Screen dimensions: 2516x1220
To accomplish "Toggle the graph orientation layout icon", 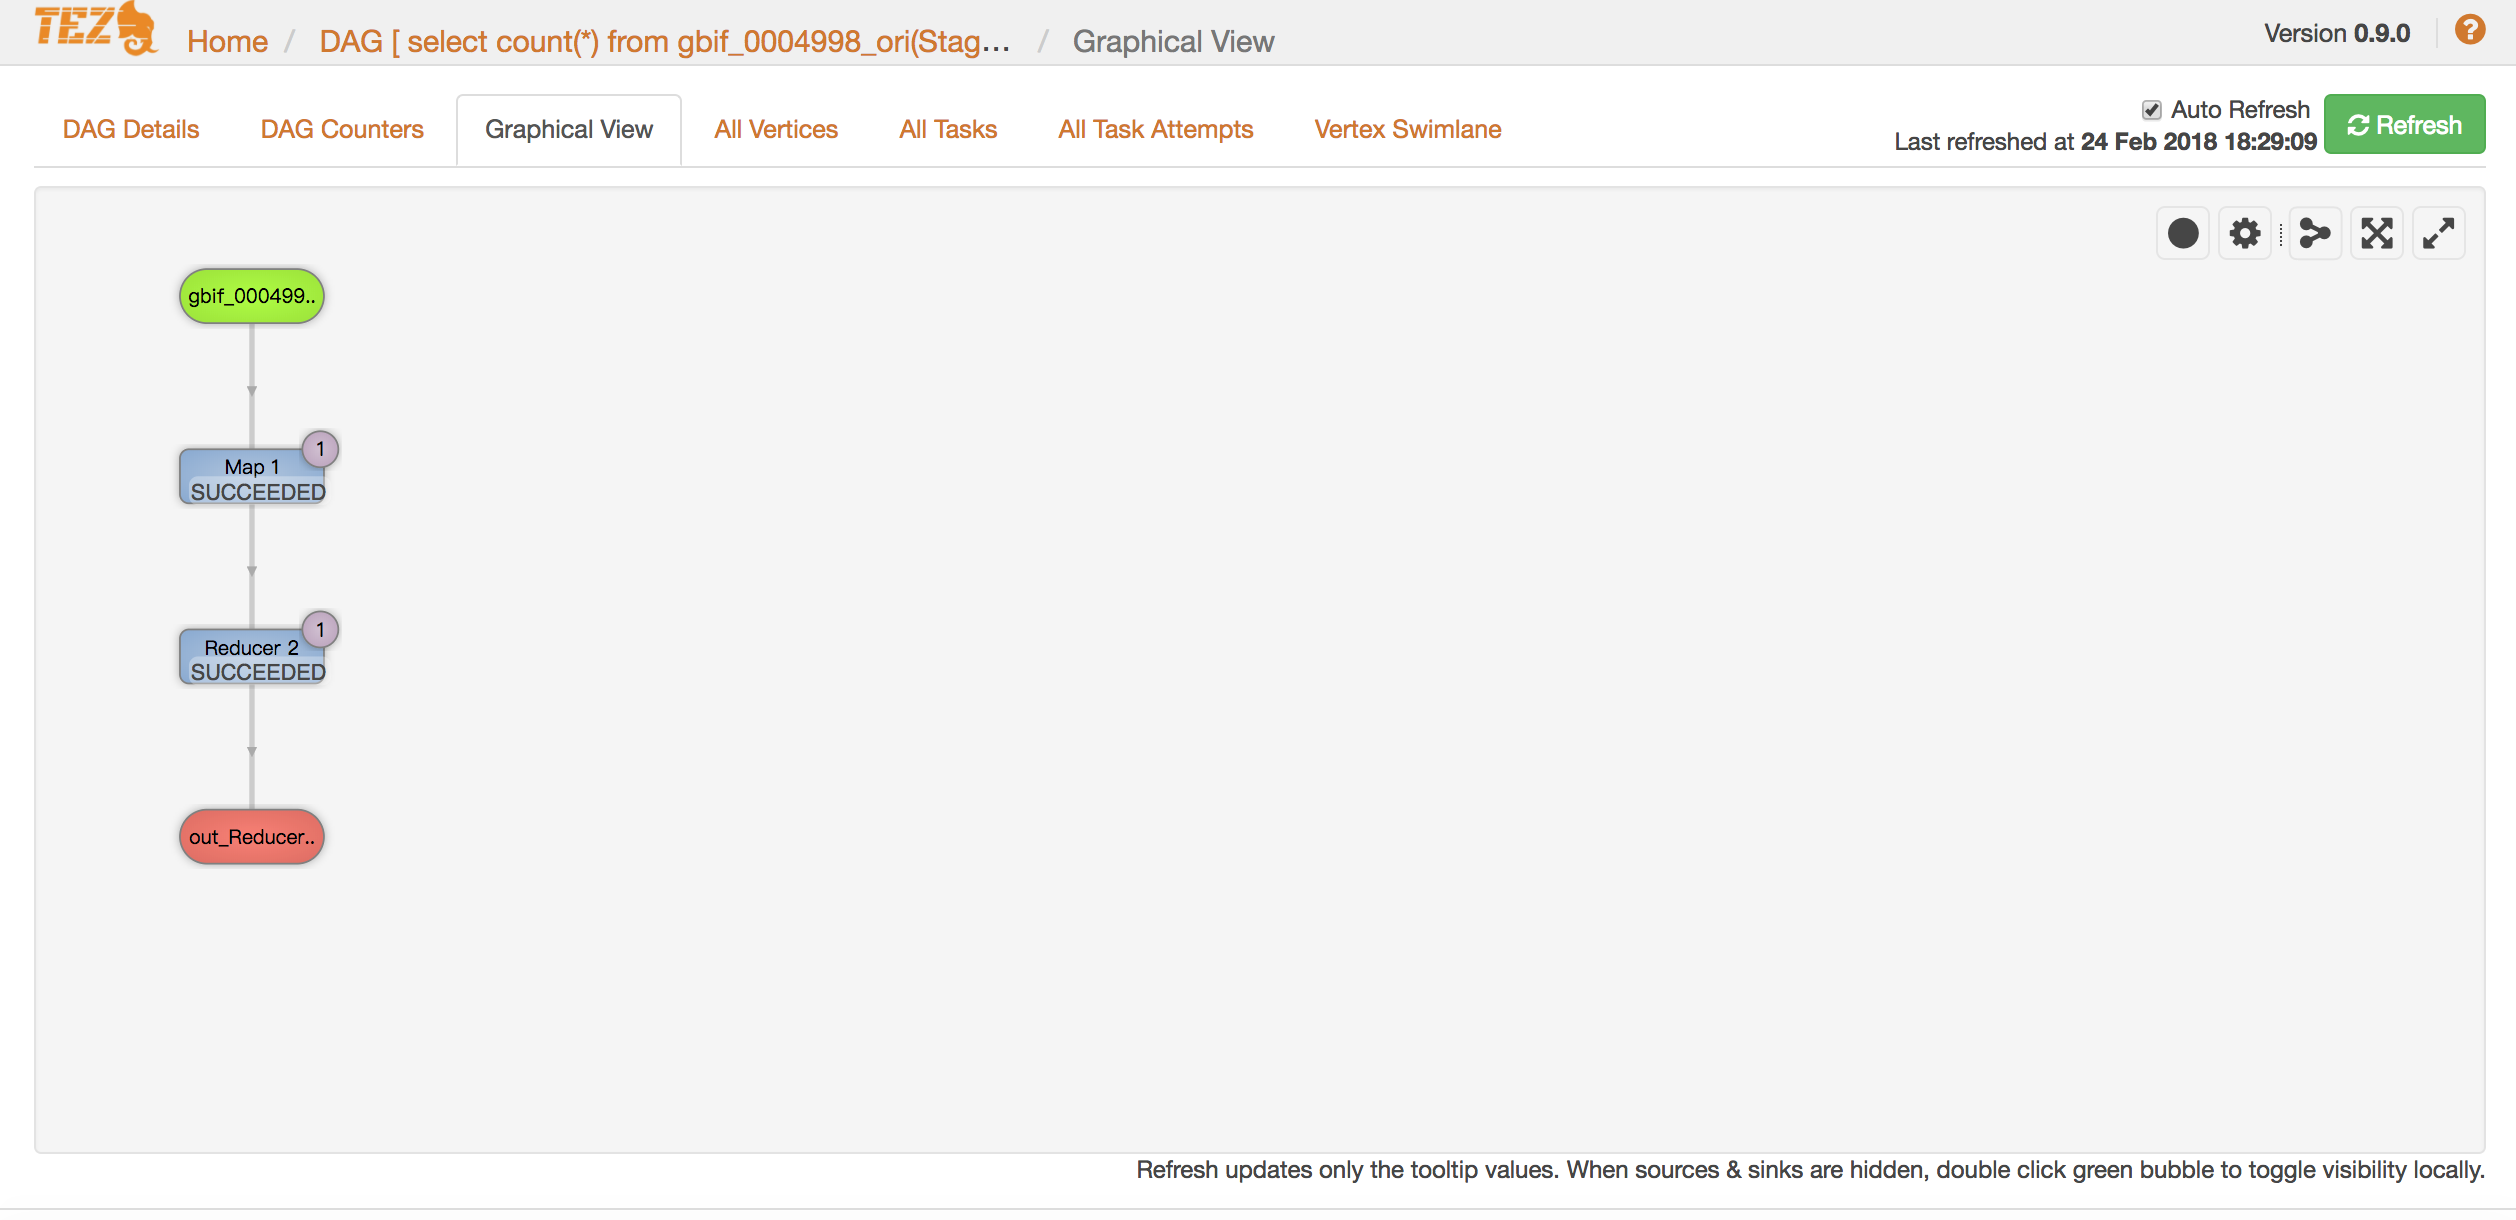I will [x=2314, y=234].
